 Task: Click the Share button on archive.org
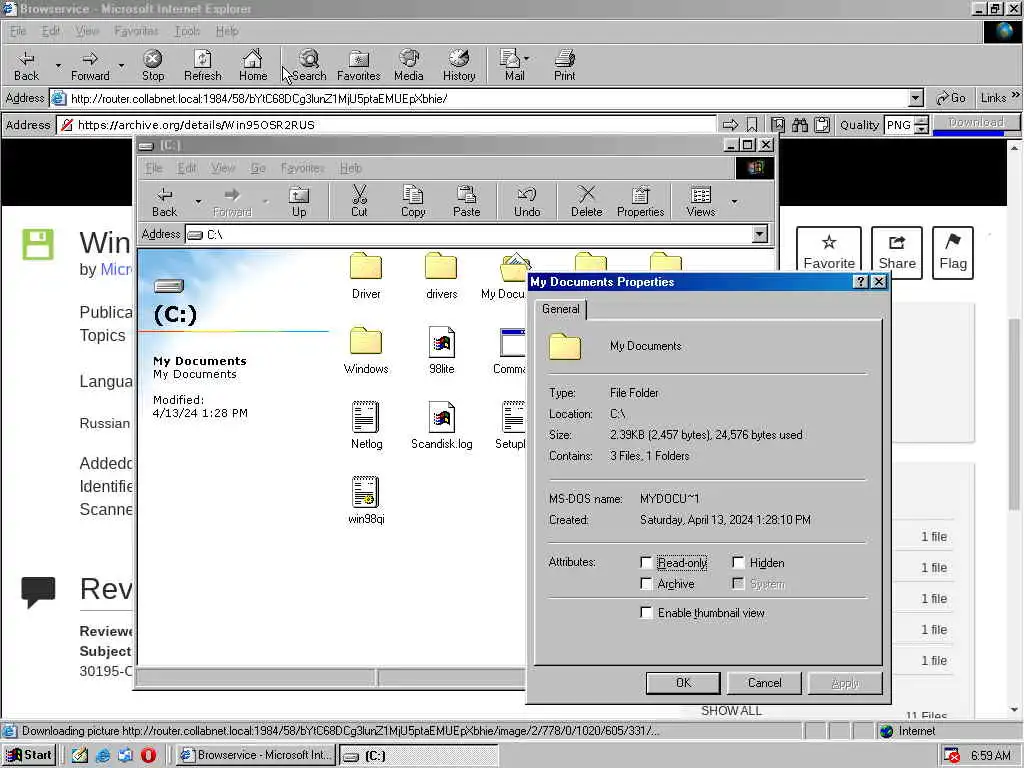(897, 252)
